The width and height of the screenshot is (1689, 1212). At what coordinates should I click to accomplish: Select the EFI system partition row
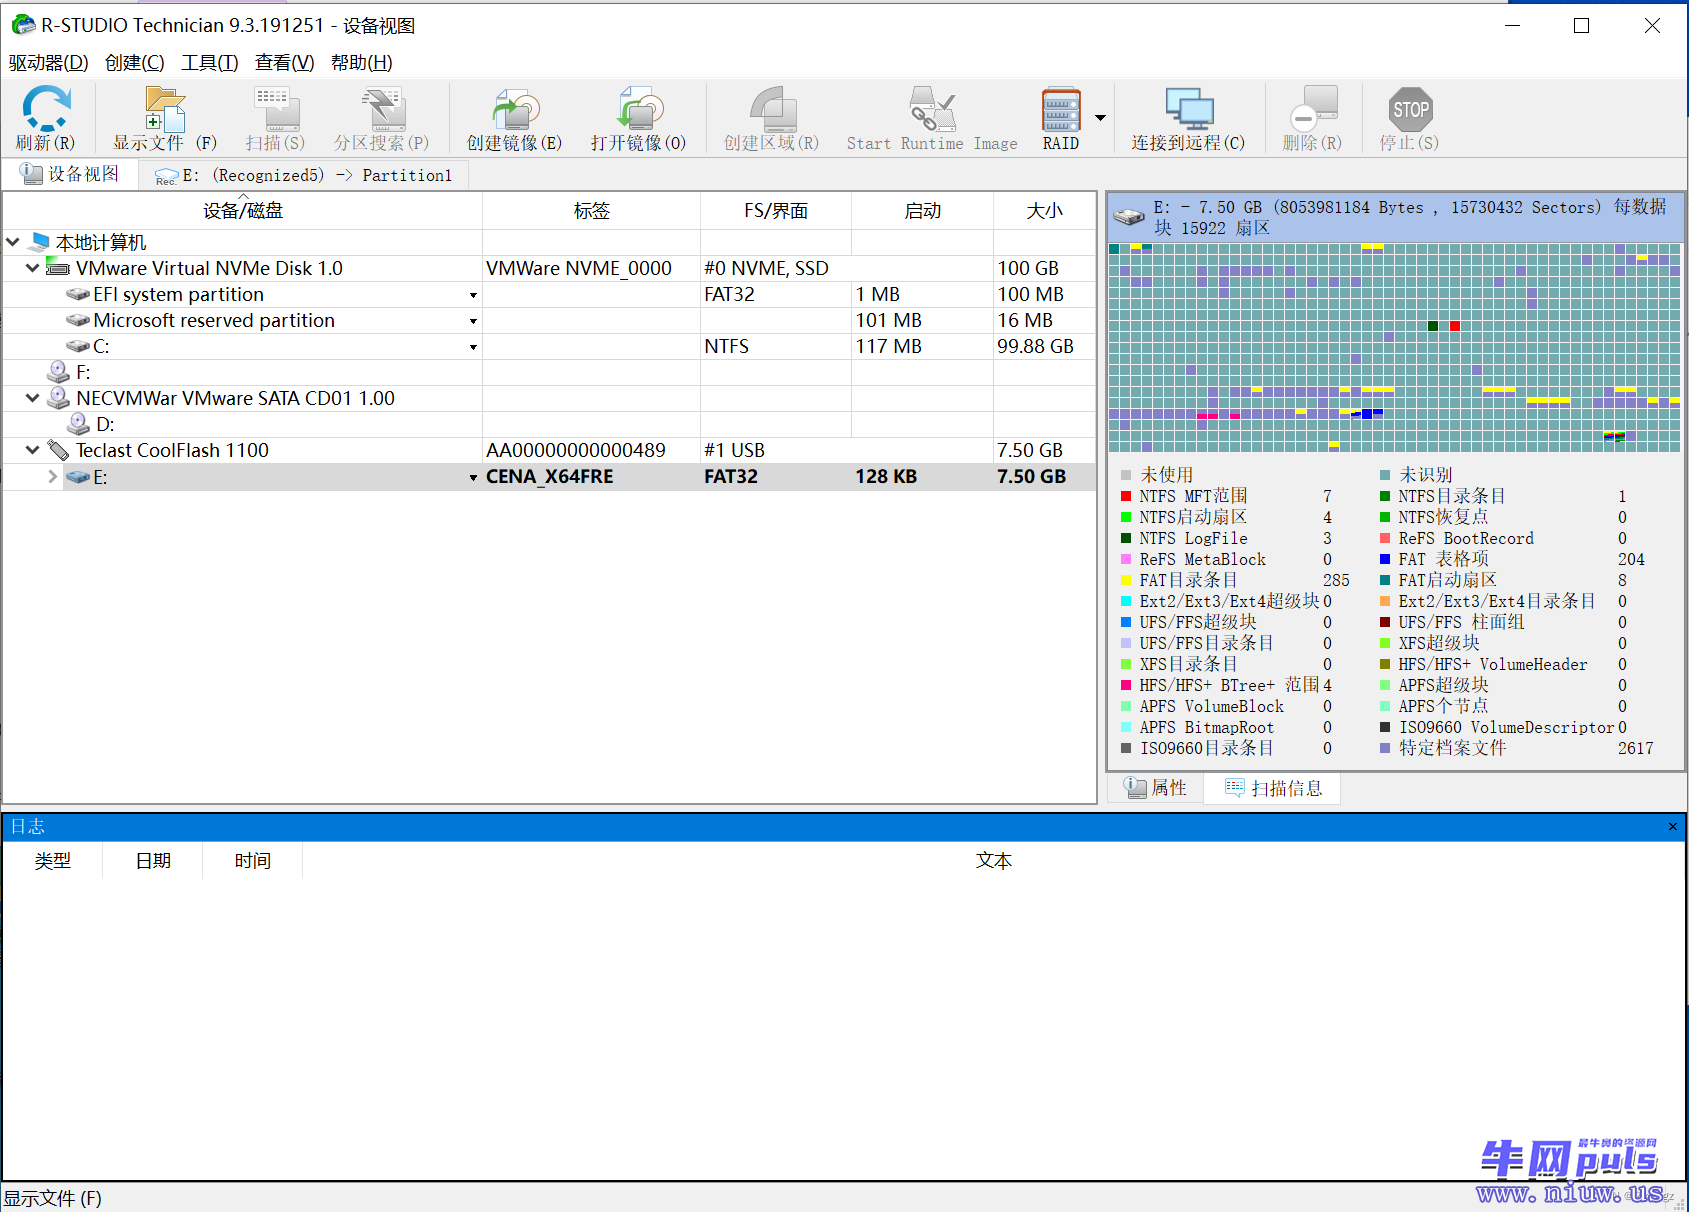tap(549, 294)
